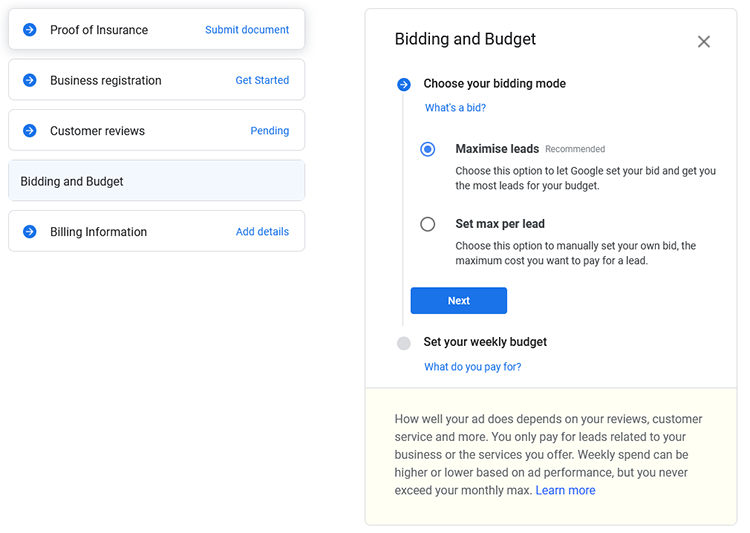Click arrow icon beside Customer reviews

30,131
